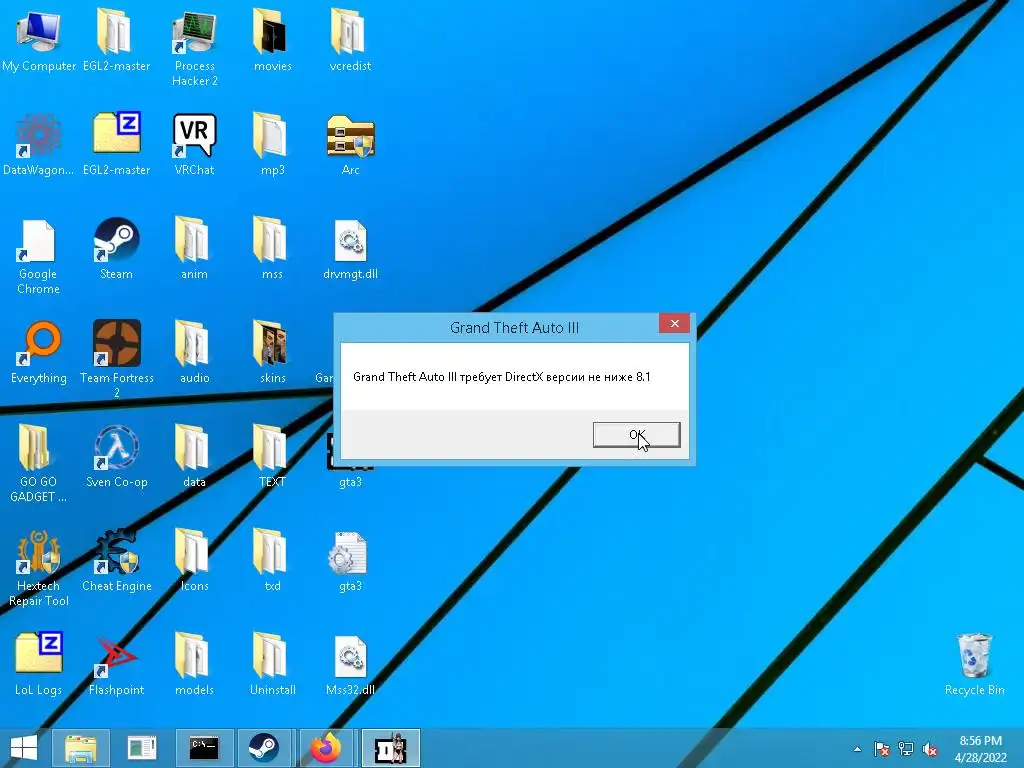Image resolution: width=1024 pixels, height=768 pixels.
Task: Switch to the Command Prompt taskbar window
Action: pyautogui.click(x=204, y=748)
